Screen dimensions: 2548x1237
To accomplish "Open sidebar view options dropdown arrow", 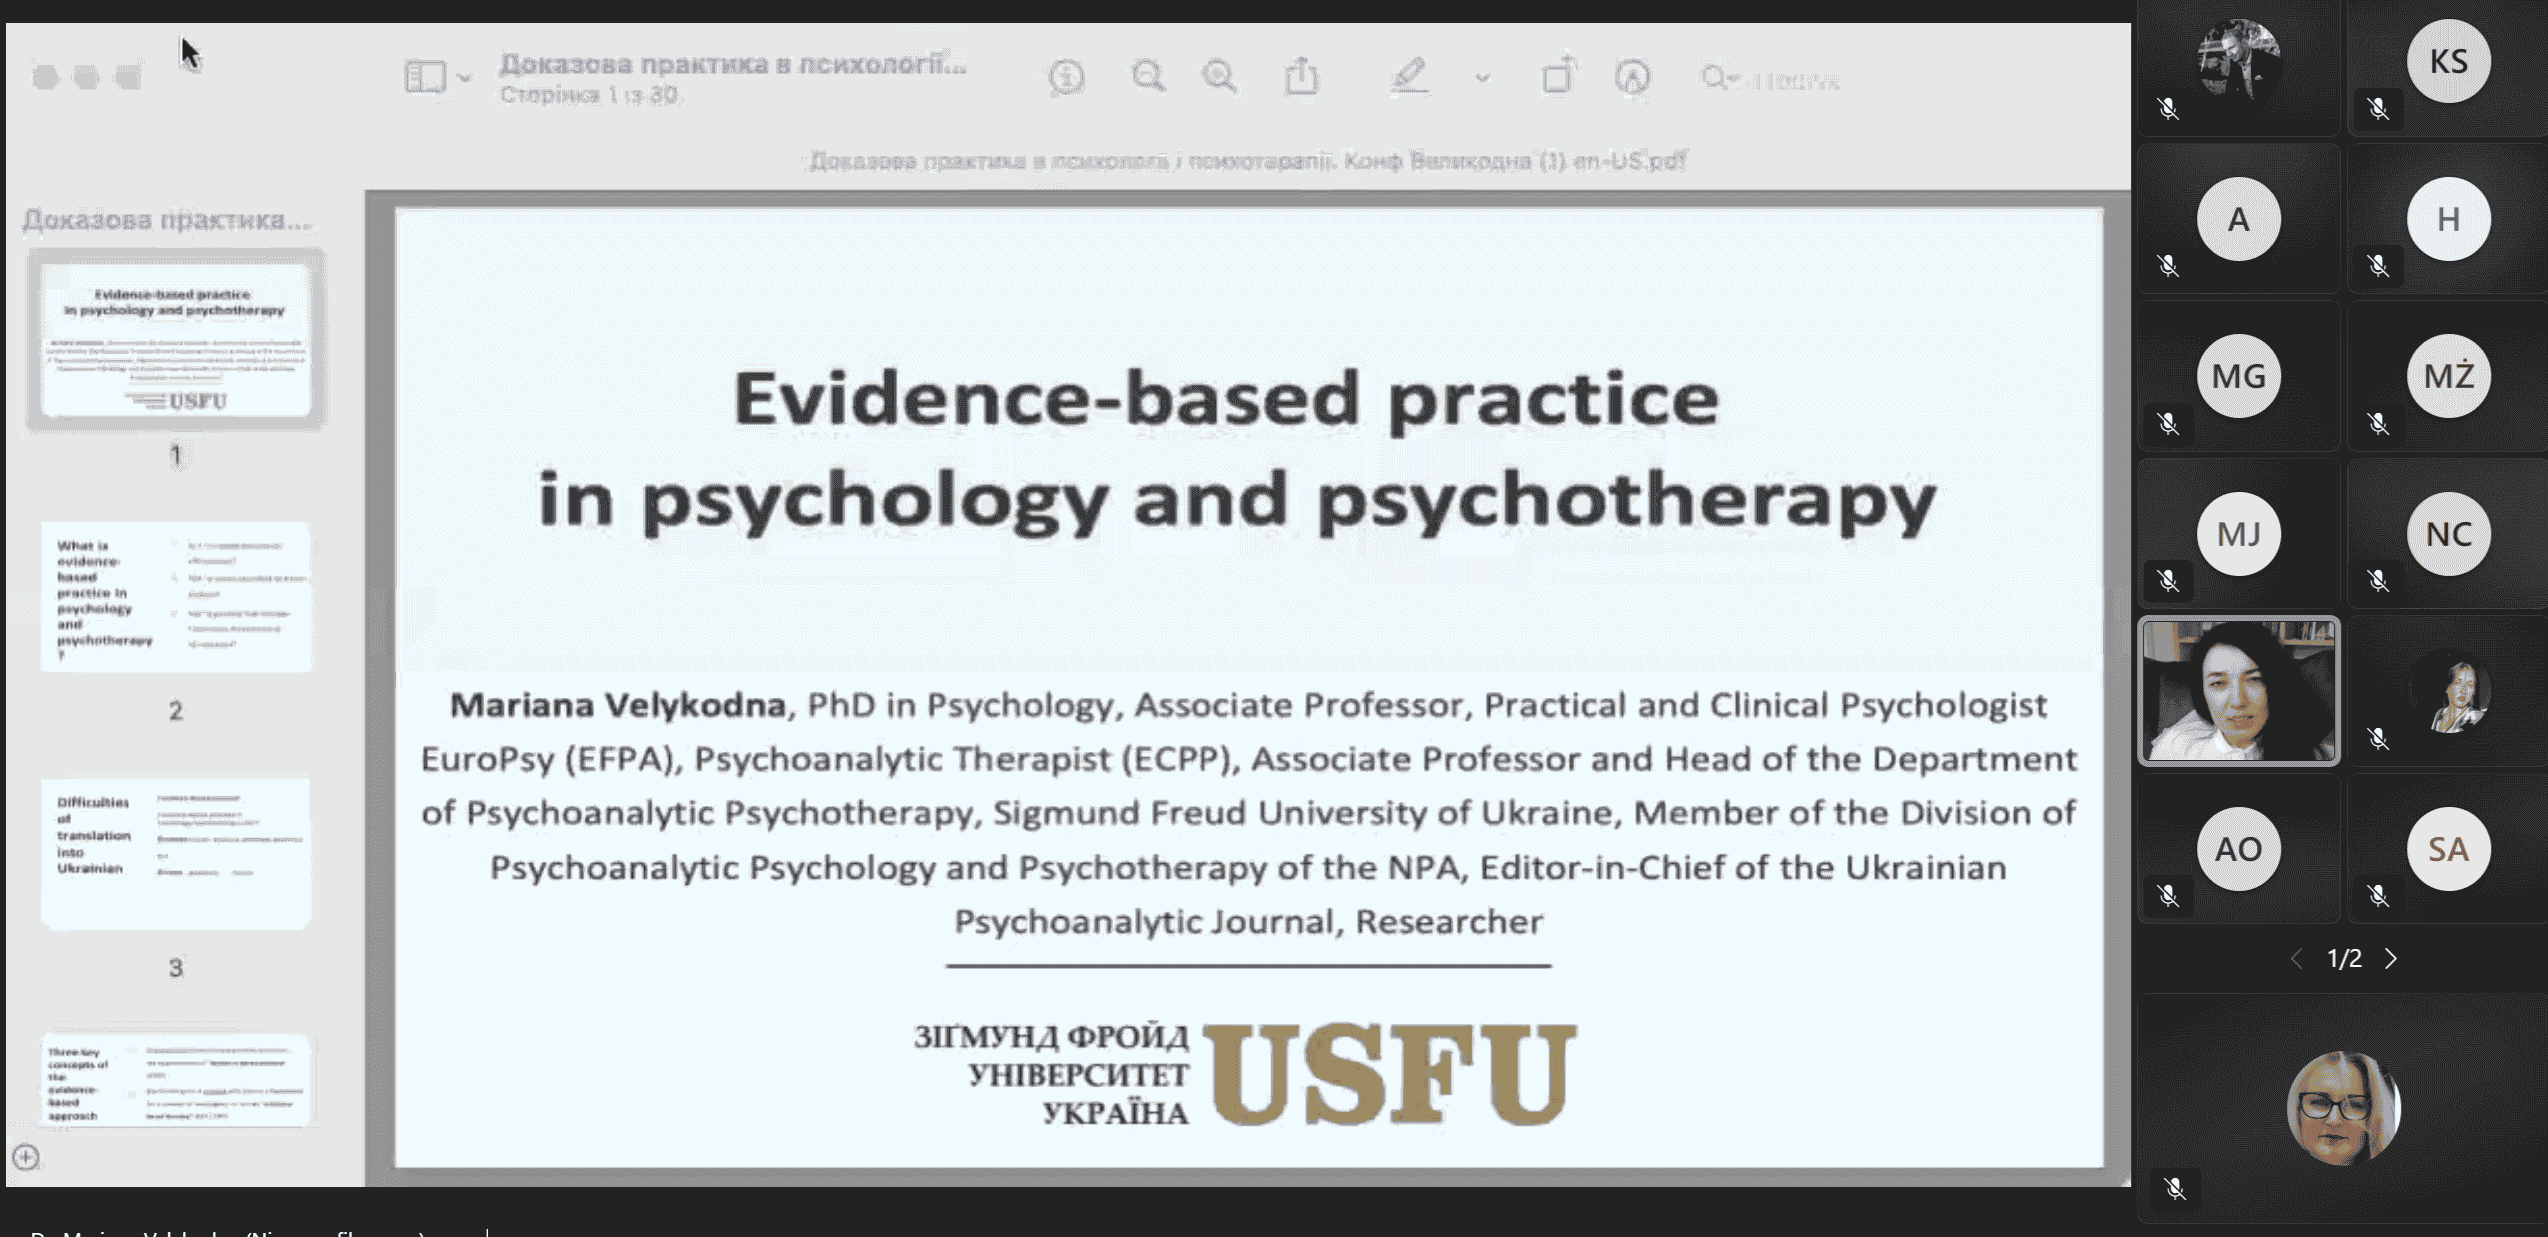I will pyautogui.click(x=465, y=77).
